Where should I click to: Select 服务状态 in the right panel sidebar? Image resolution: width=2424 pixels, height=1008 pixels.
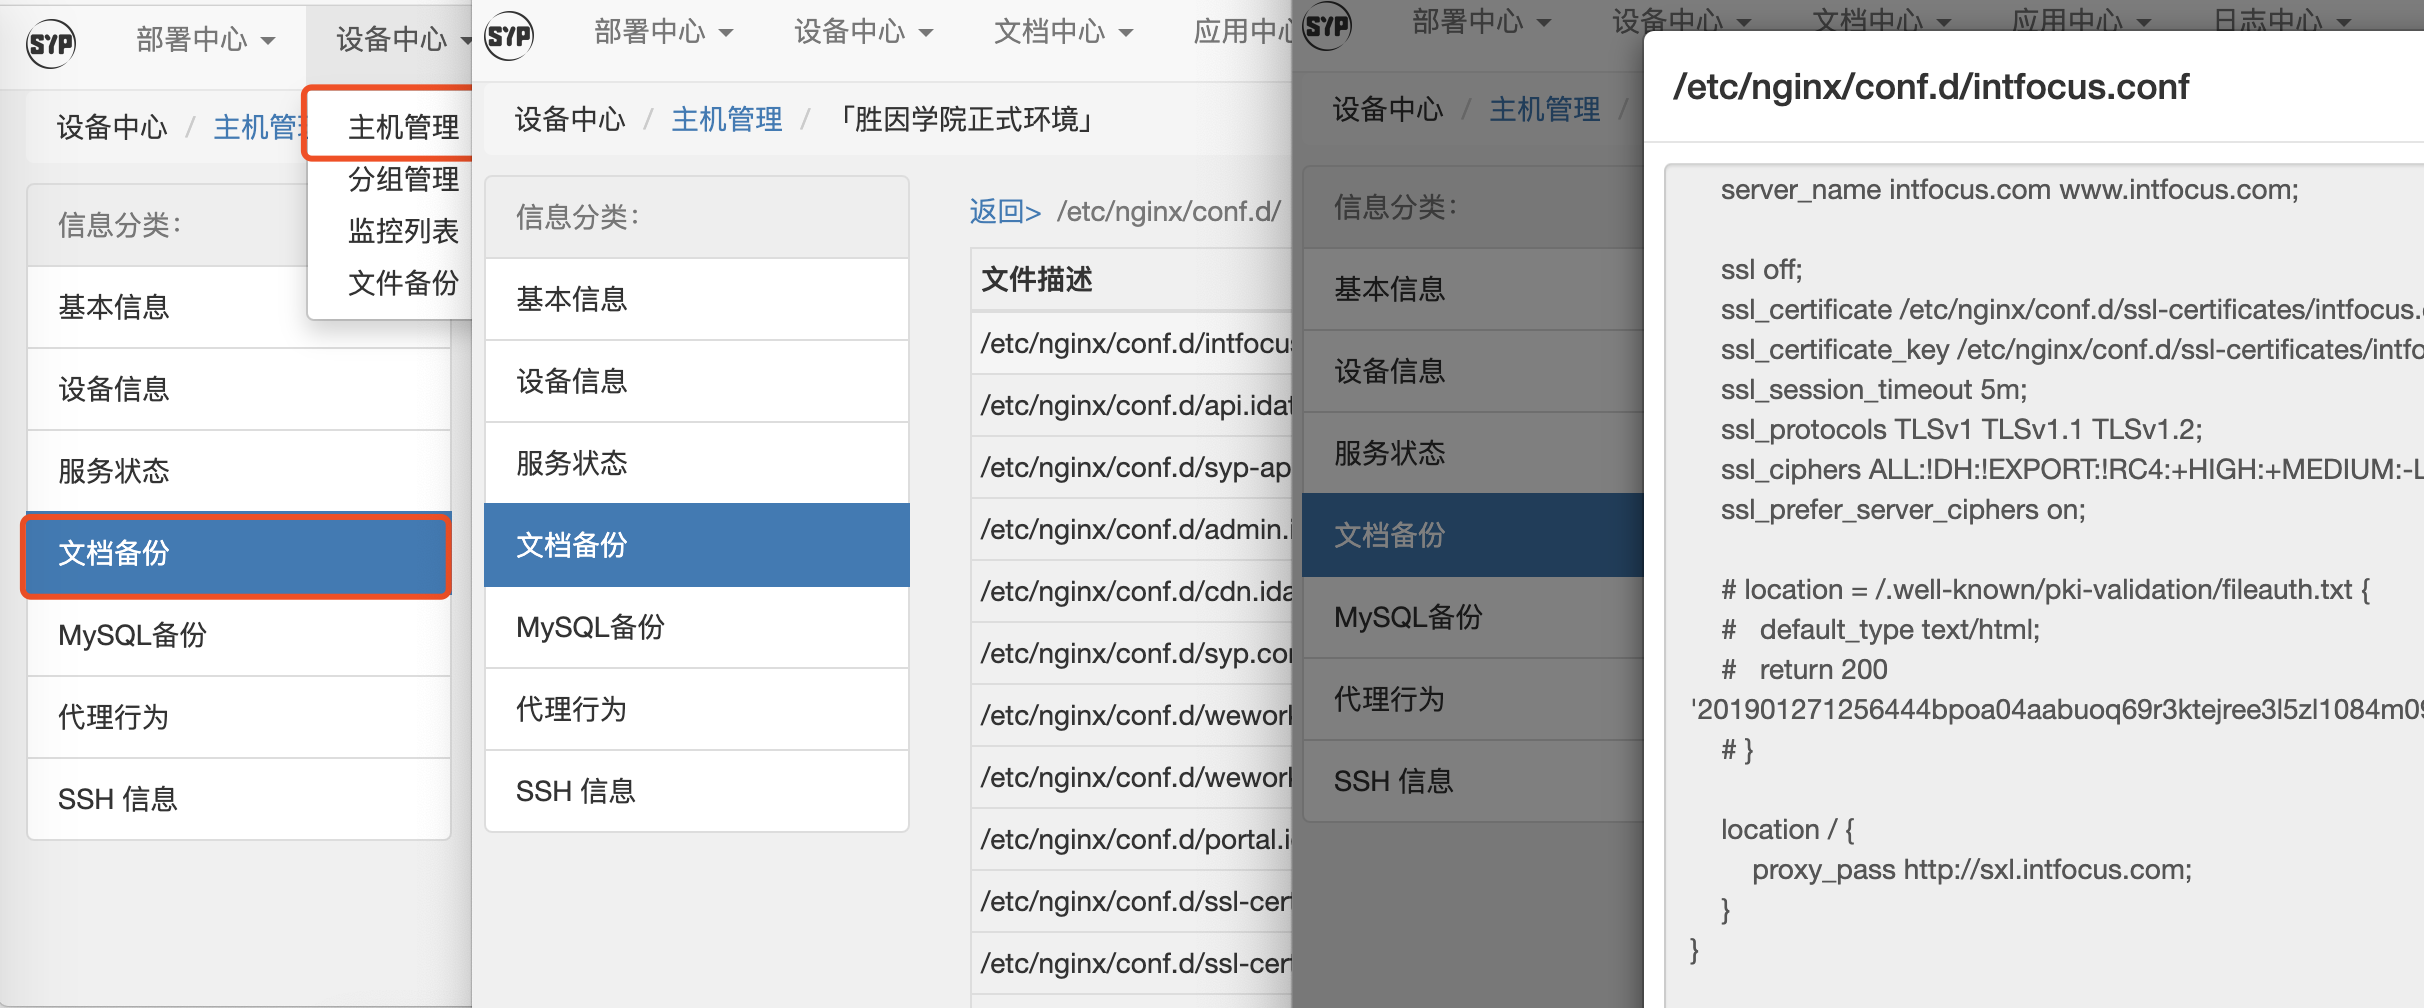pos(1474,453)
